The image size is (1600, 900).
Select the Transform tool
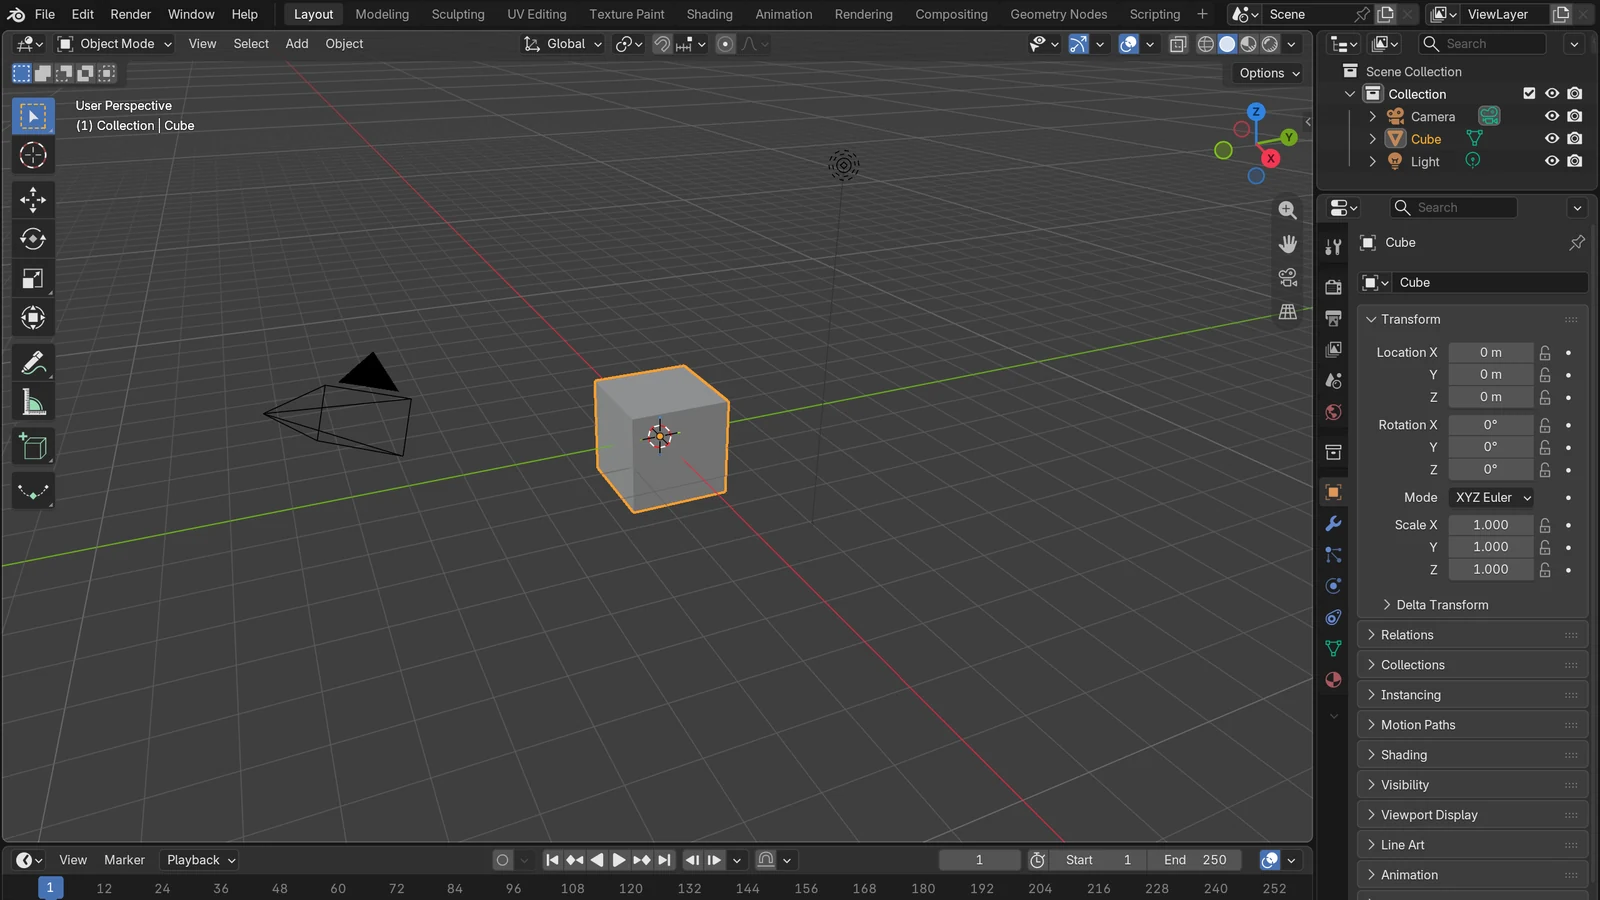(x=33, y=318)
